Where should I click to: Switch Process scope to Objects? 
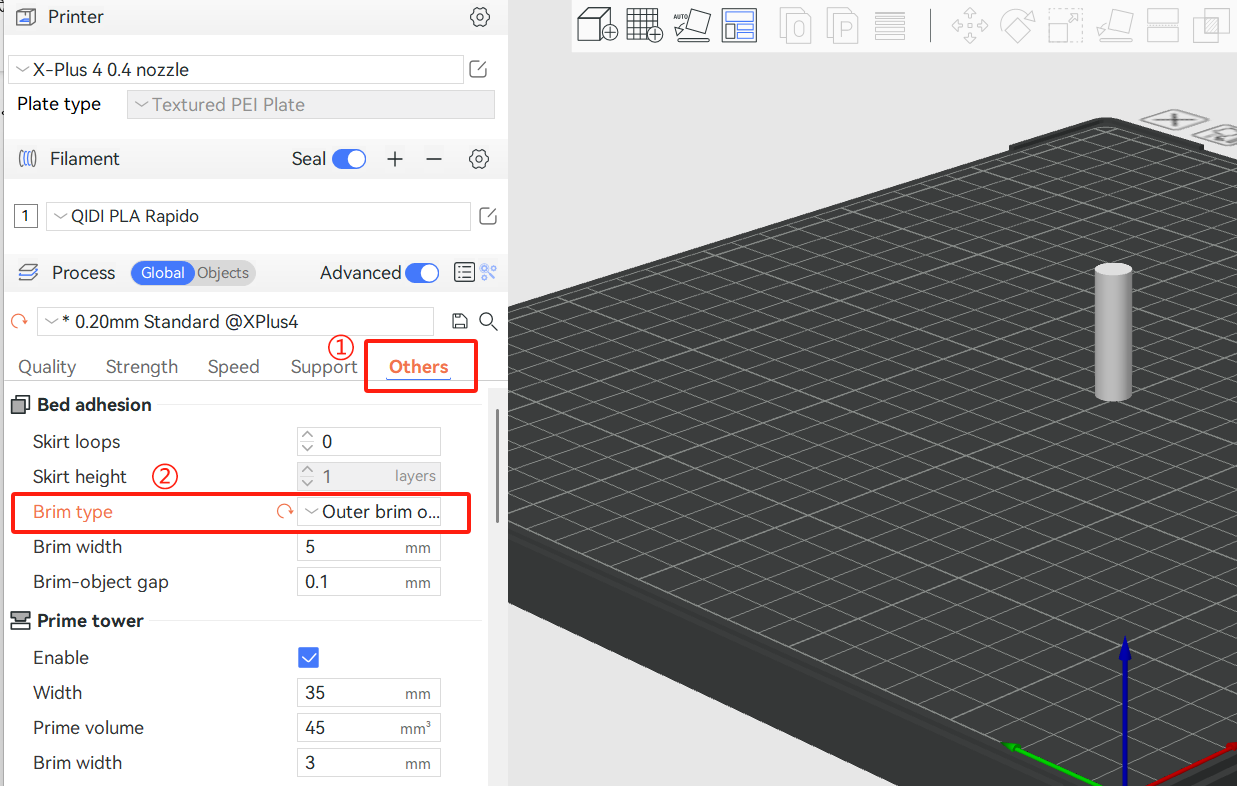(223, 273)
